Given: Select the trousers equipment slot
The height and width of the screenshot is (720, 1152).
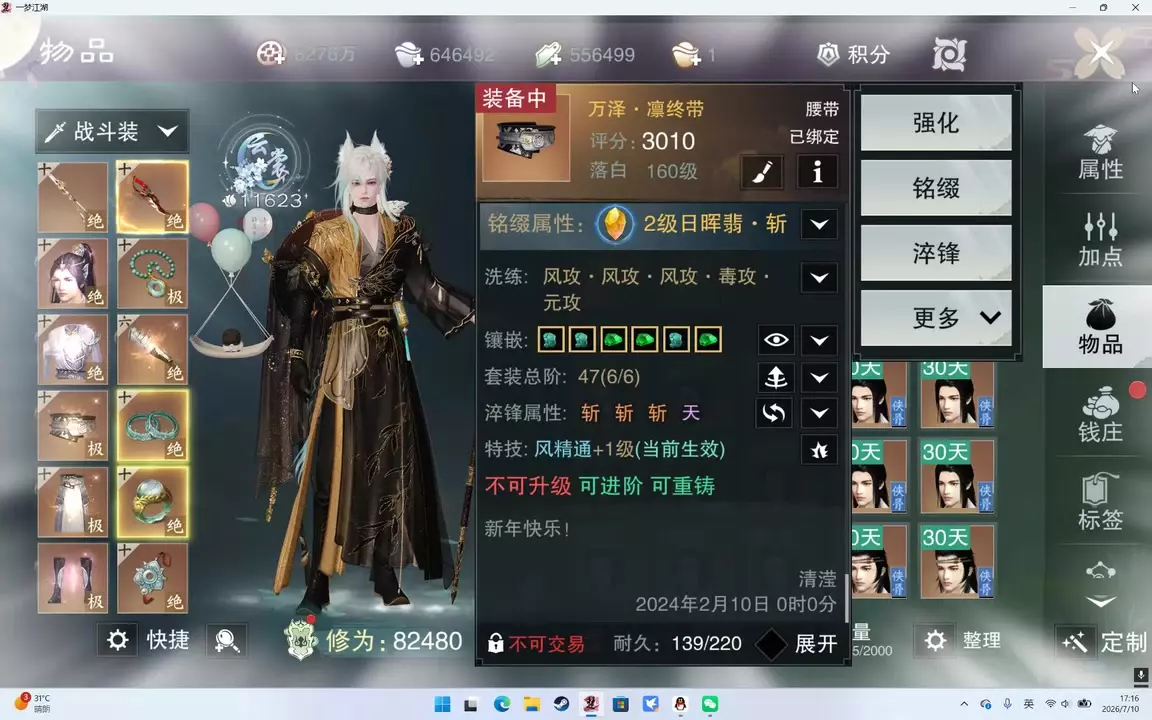Looking at the screenshot, I should [x=73, y=503].
